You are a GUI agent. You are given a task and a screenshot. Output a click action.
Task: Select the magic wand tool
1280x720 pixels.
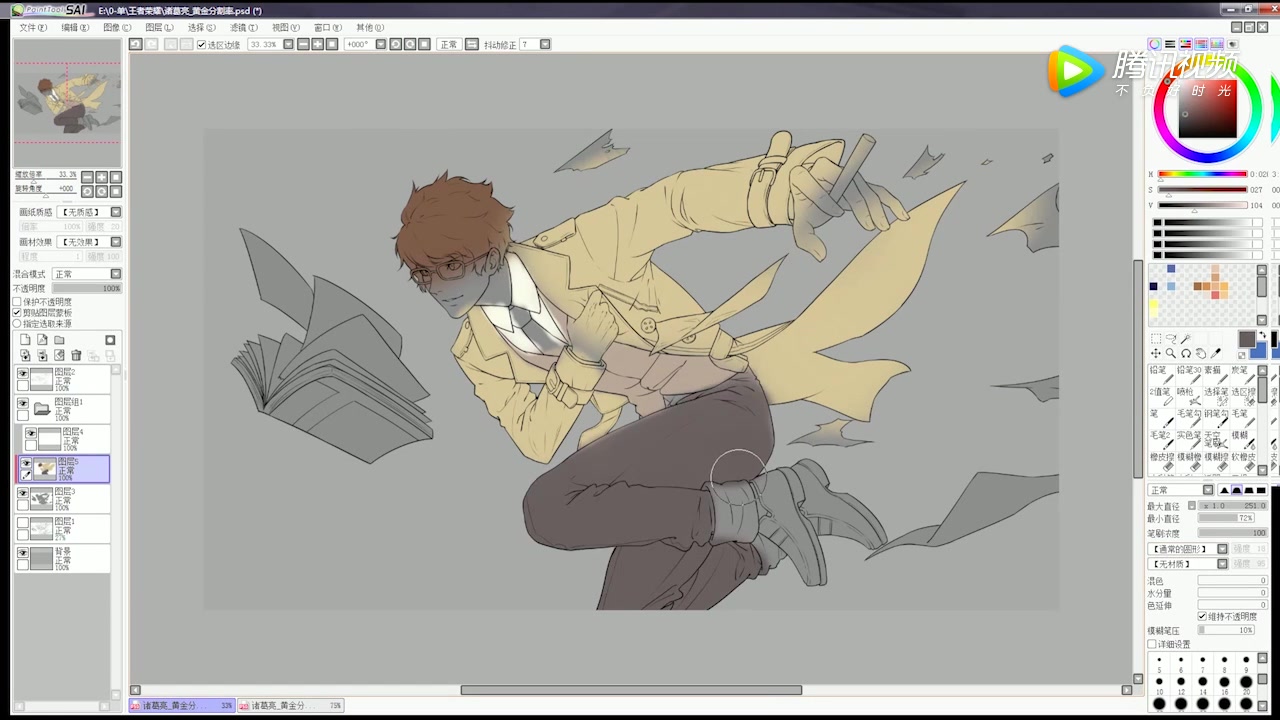pos(1186,339)
